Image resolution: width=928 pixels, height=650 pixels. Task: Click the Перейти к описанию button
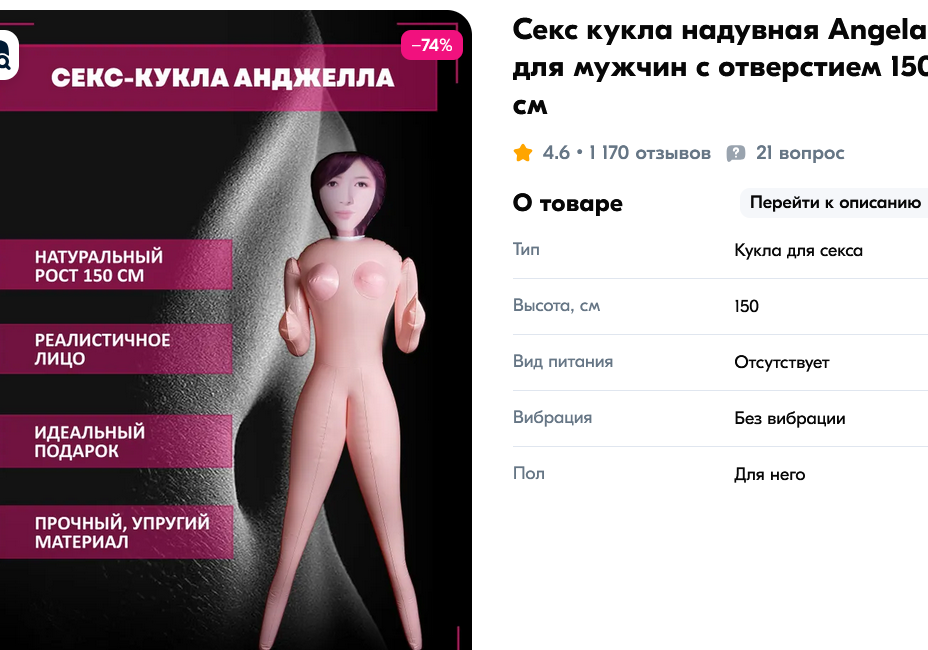(834, 202)
